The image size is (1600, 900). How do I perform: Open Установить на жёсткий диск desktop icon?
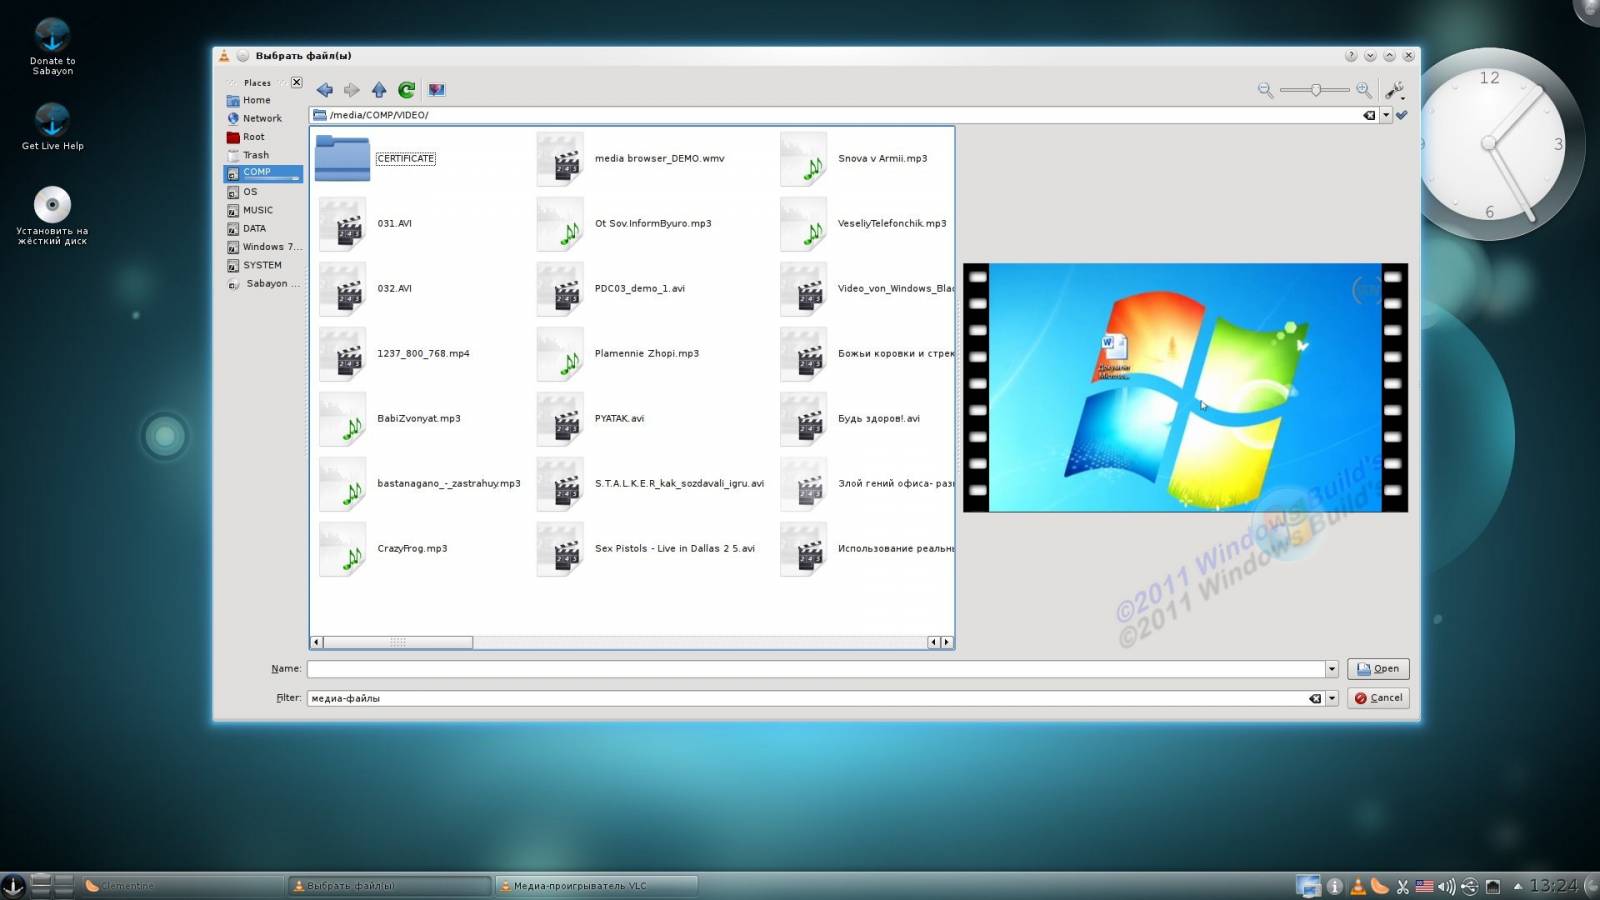[x=52, y=215]
